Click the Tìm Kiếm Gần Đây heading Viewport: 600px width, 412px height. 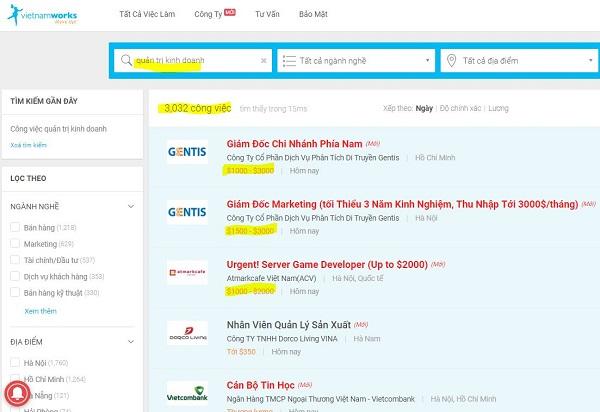[44, 101]
